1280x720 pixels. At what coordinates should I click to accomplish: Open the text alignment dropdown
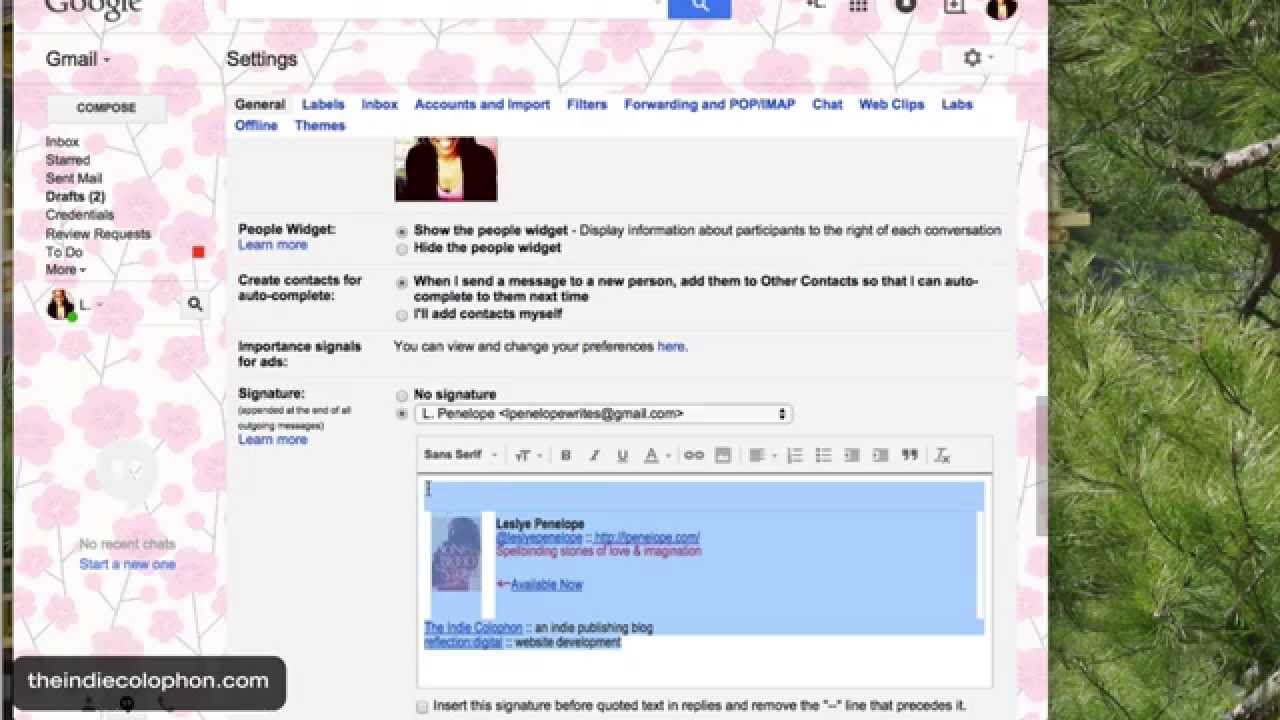762,455
